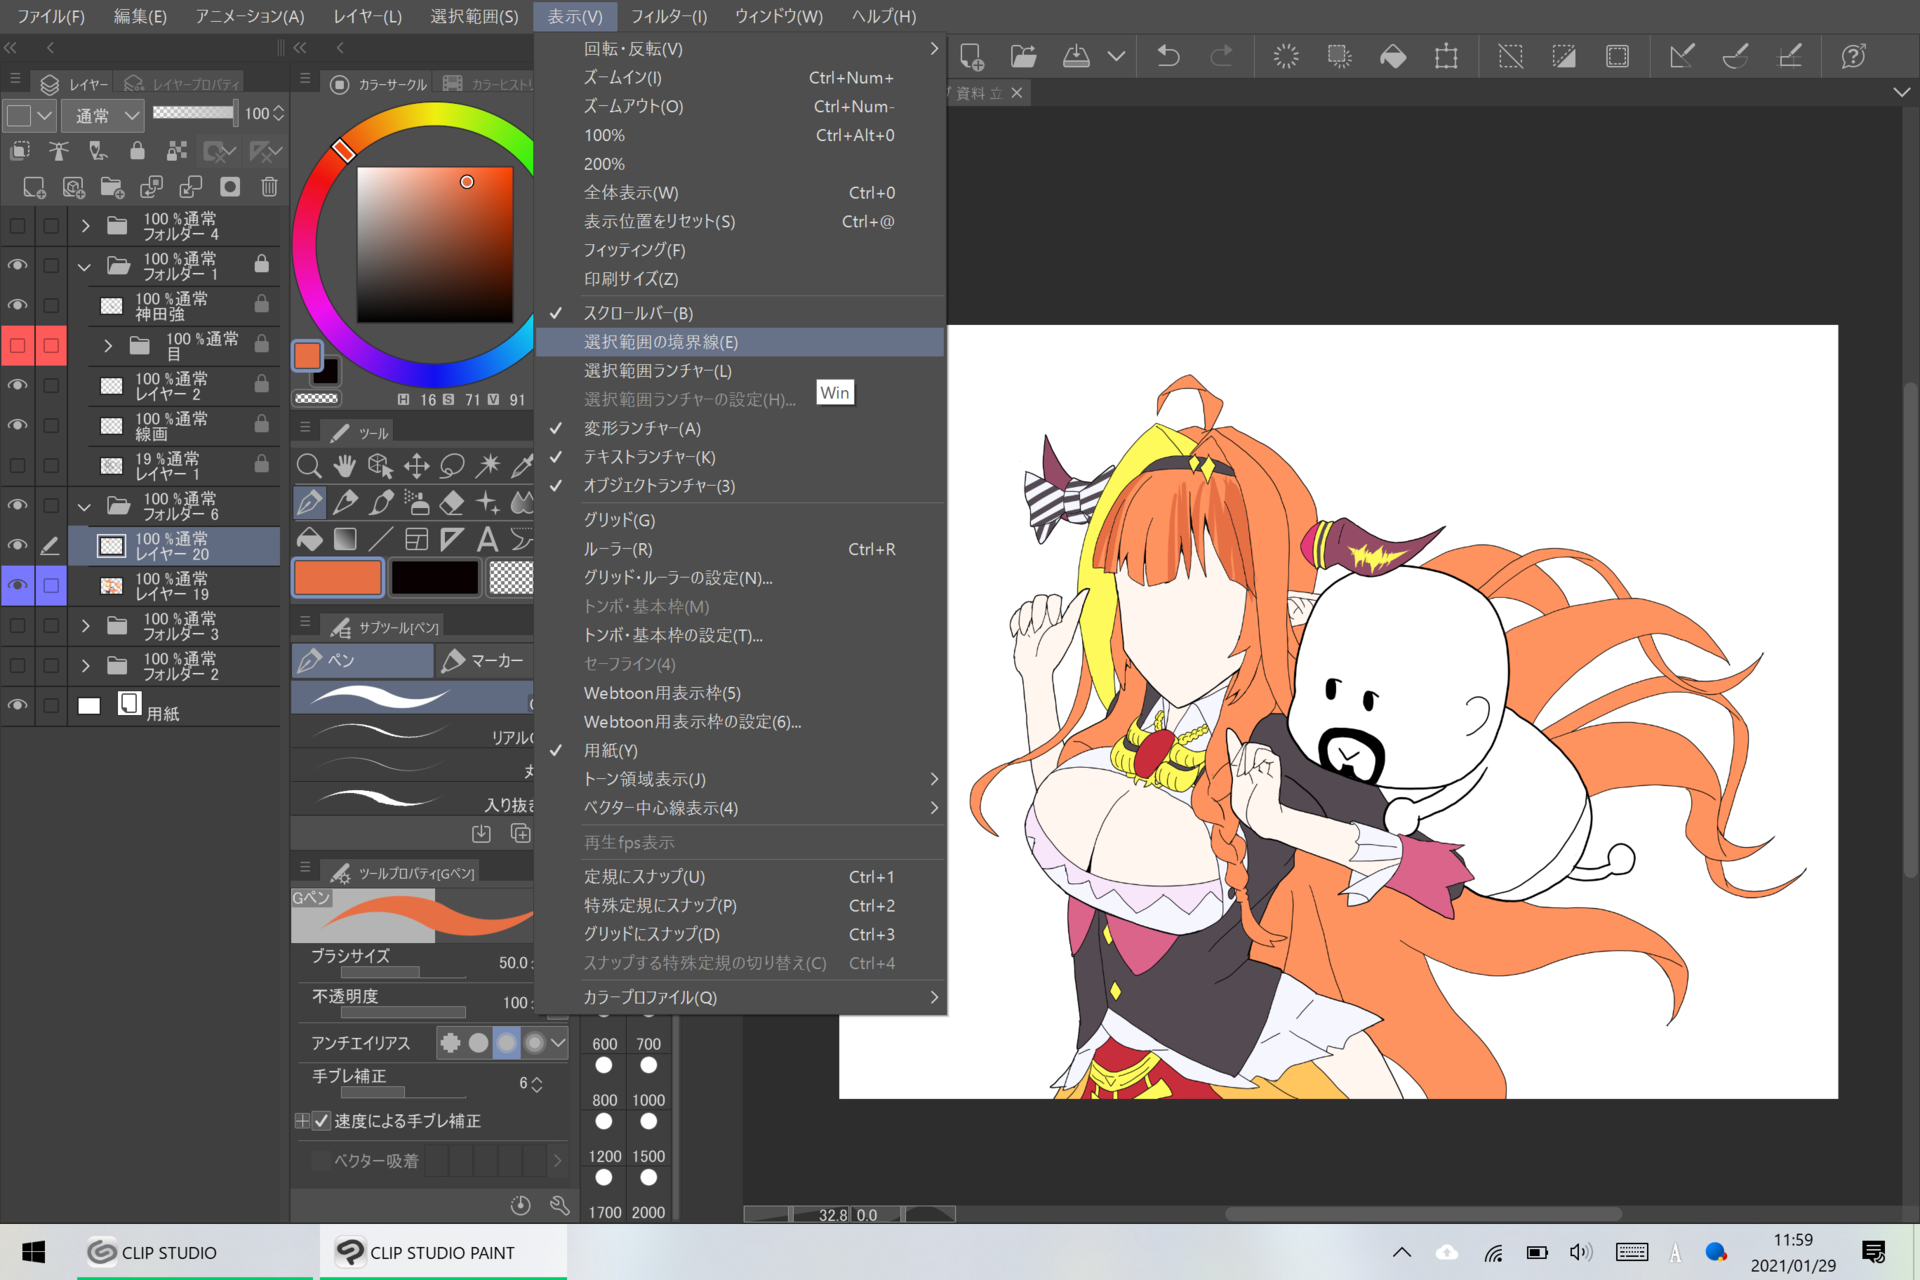Open the アンチエイリアス dropdown arrow
This screenshot has width=1920, height=1280.
click(558, 1043)
